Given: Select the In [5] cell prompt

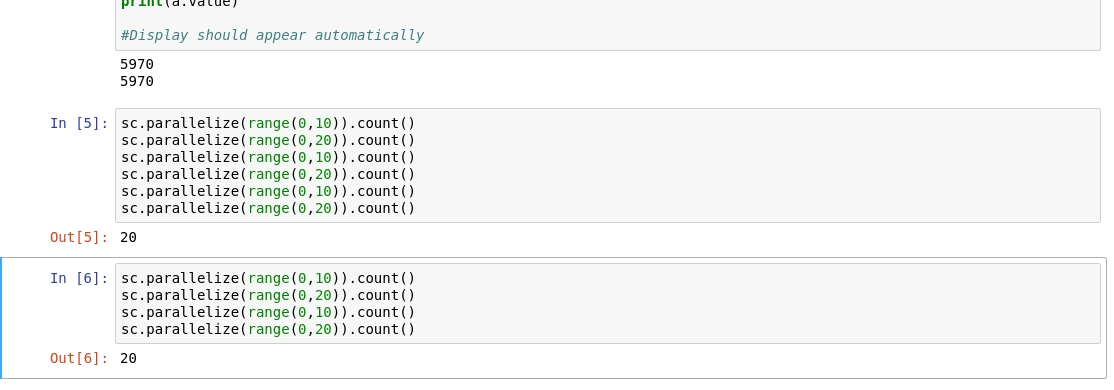Looking at the screenshot, I should tap(79, 124).
